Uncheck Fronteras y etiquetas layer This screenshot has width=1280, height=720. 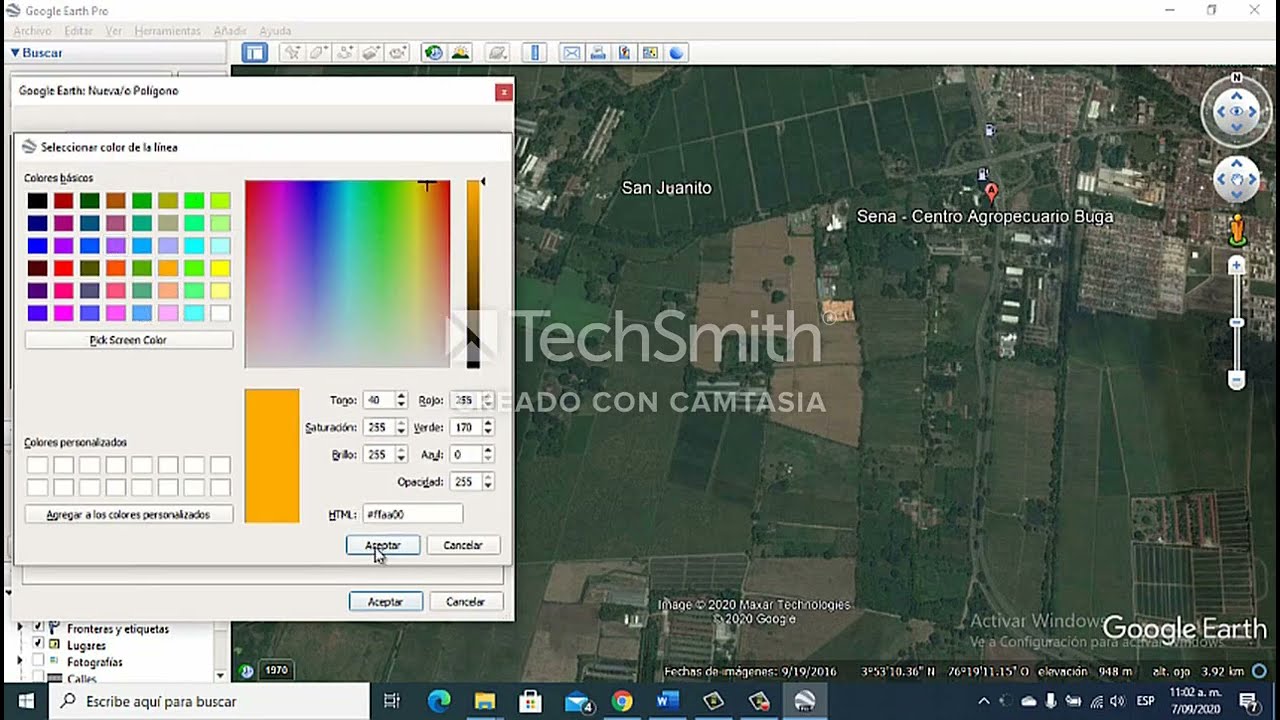click(38, 629)
